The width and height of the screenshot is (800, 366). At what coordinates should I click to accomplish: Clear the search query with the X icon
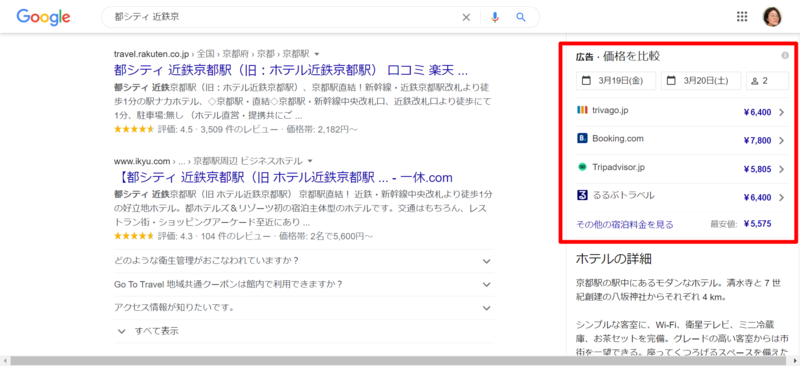(466, 17)
